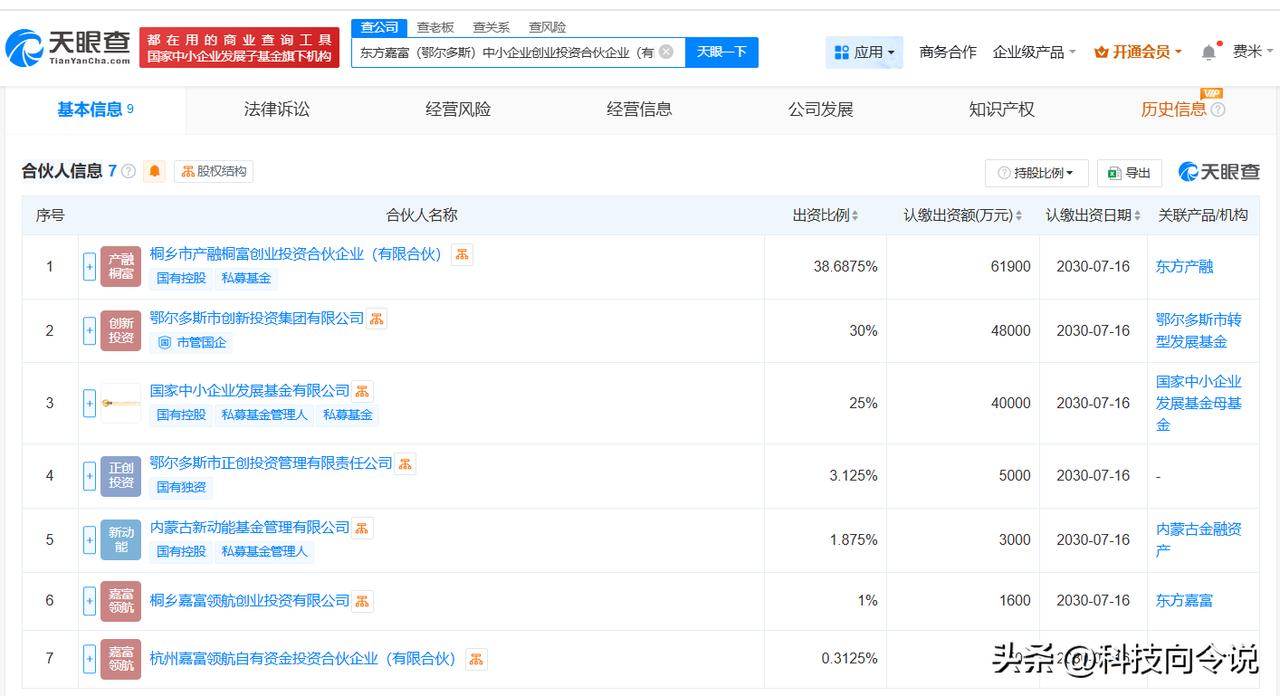Open the 历史信息 VIP tab
The height and width of the screenshot is (696, 1280).
tap(1174, 110)
